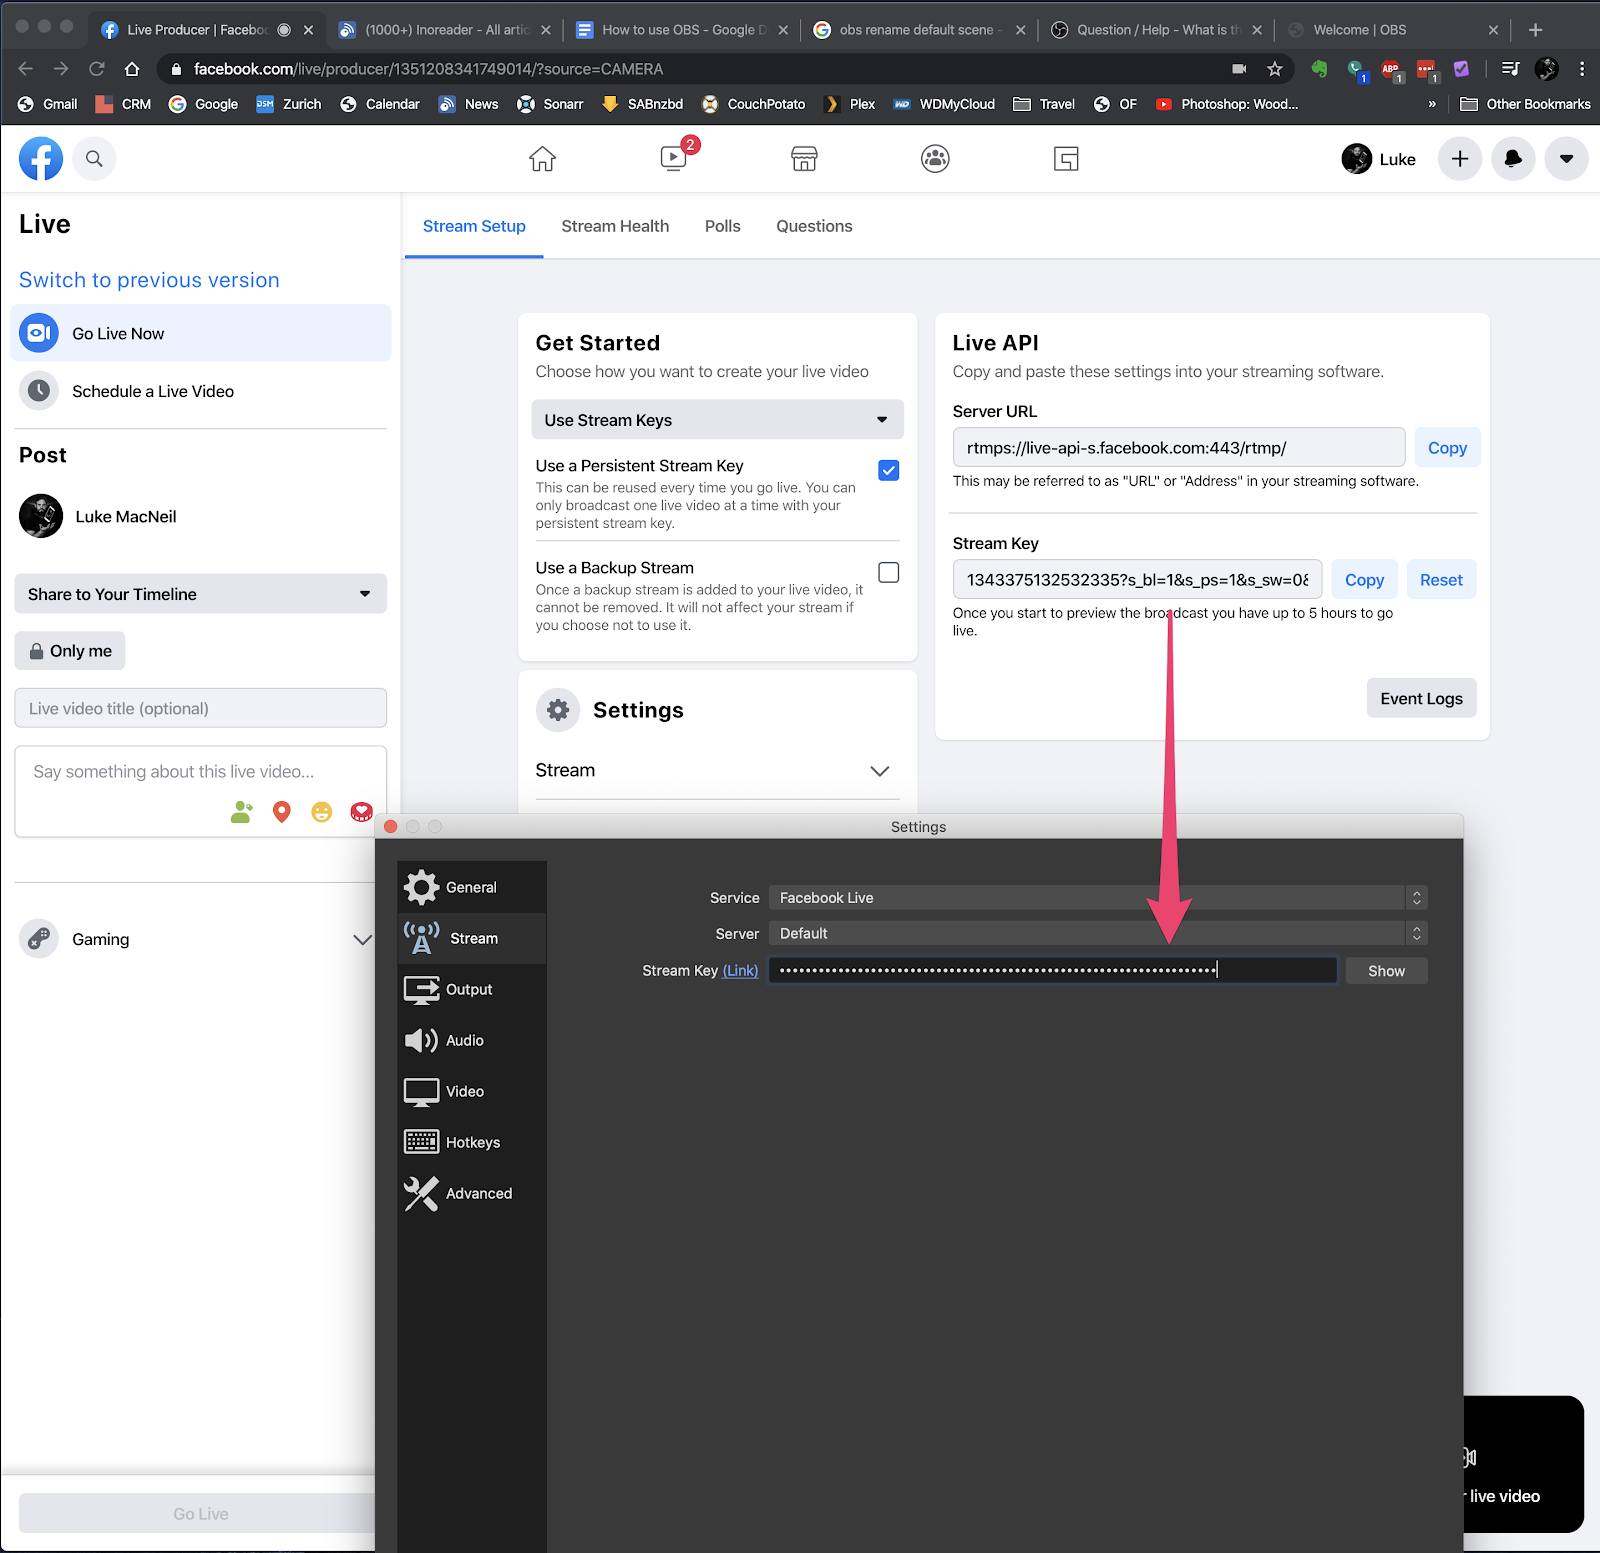Click Switch to previous version link
1600x1553 pixels.
point(149,280)
